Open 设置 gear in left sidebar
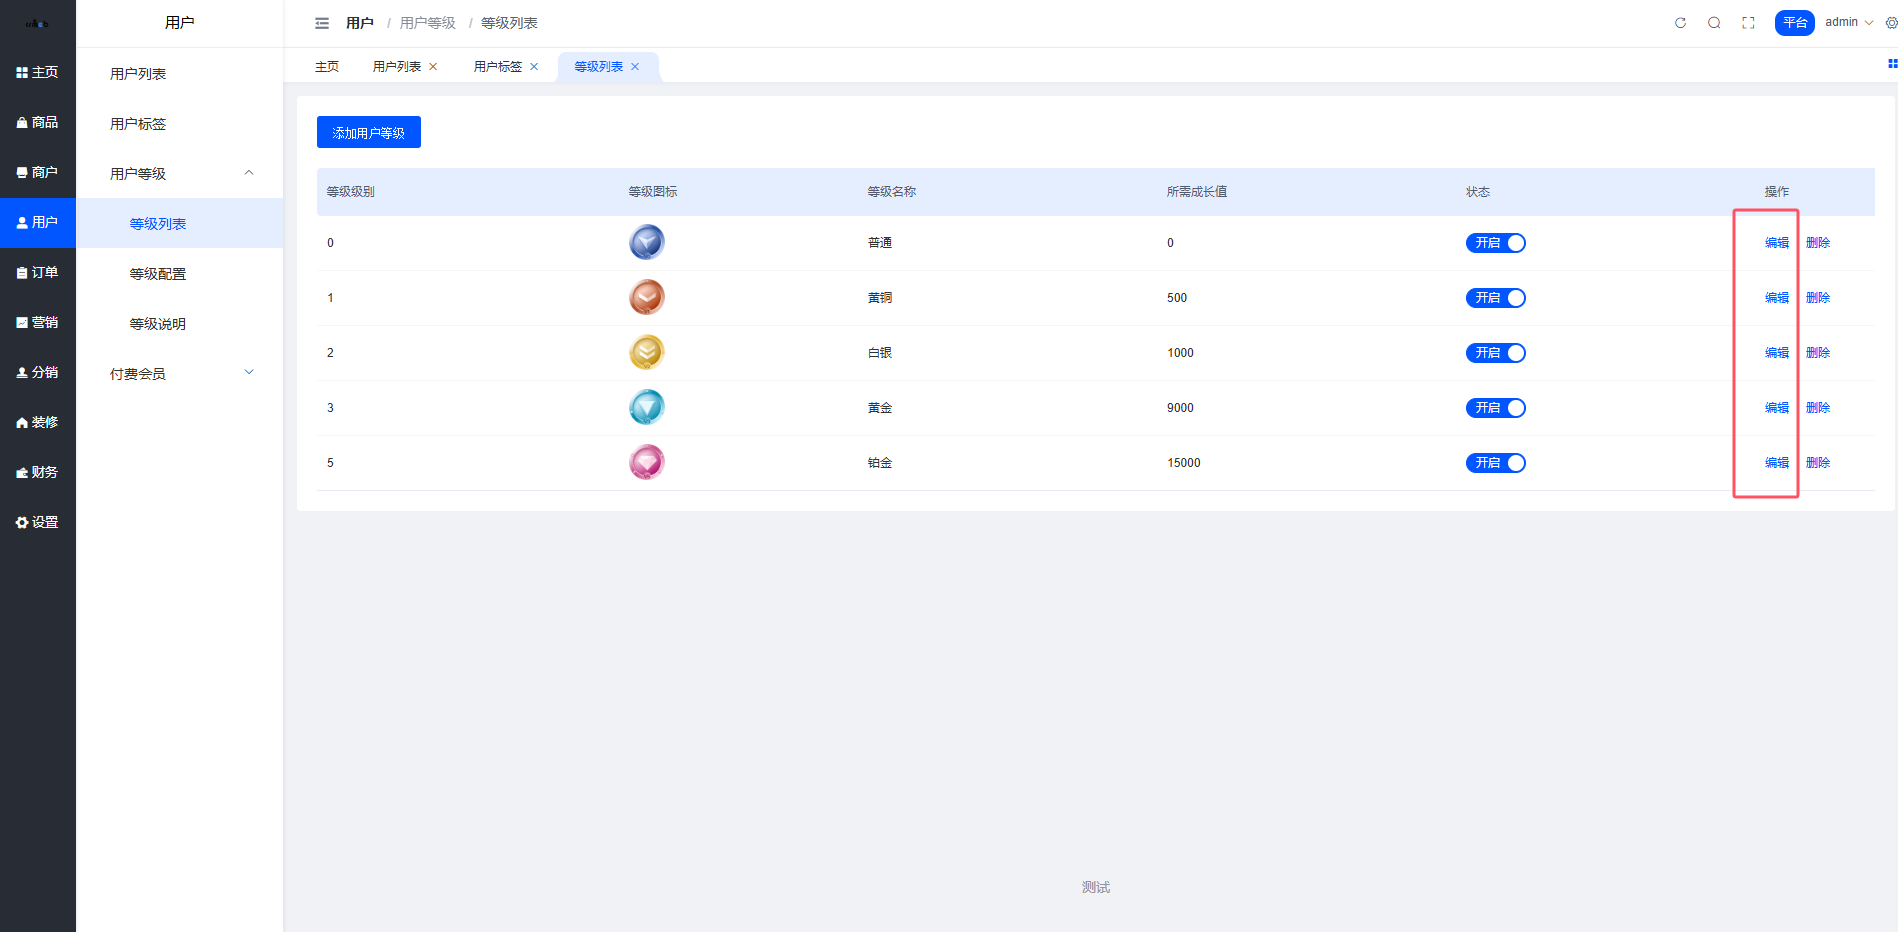1898x932 pixels. tap(38, 522)
